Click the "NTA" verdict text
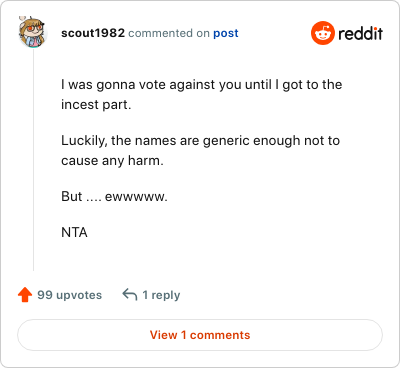400x368 pixels. click(x=74, y=232)
